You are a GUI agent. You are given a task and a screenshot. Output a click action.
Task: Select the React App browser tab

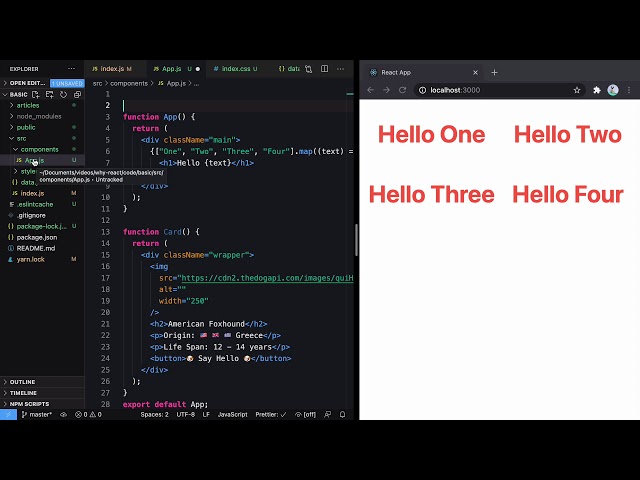422,72
